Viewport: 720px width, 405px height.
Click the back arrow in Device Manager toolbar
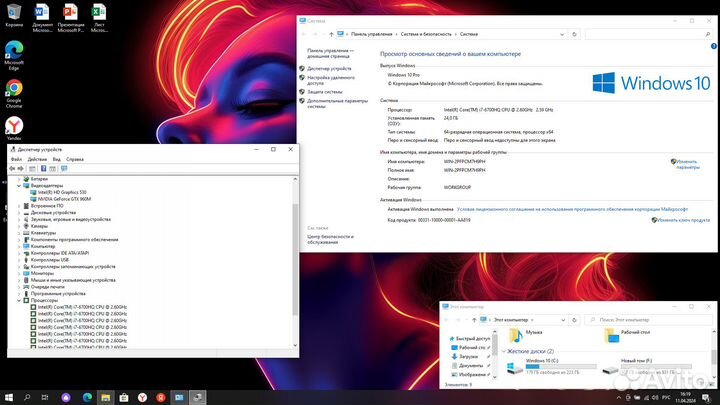click(x=12, y=169)
